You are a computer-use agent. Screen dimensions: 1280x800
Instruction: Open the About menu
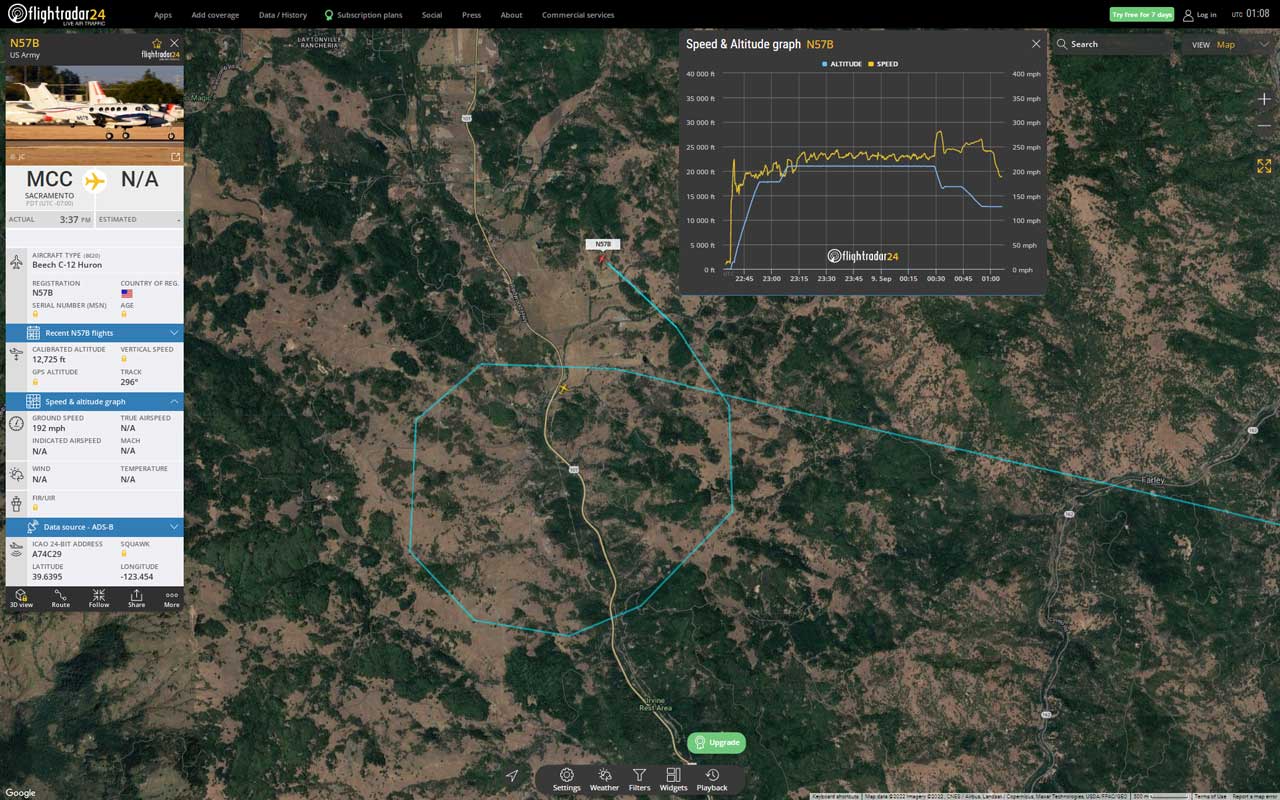coord(511,15)
